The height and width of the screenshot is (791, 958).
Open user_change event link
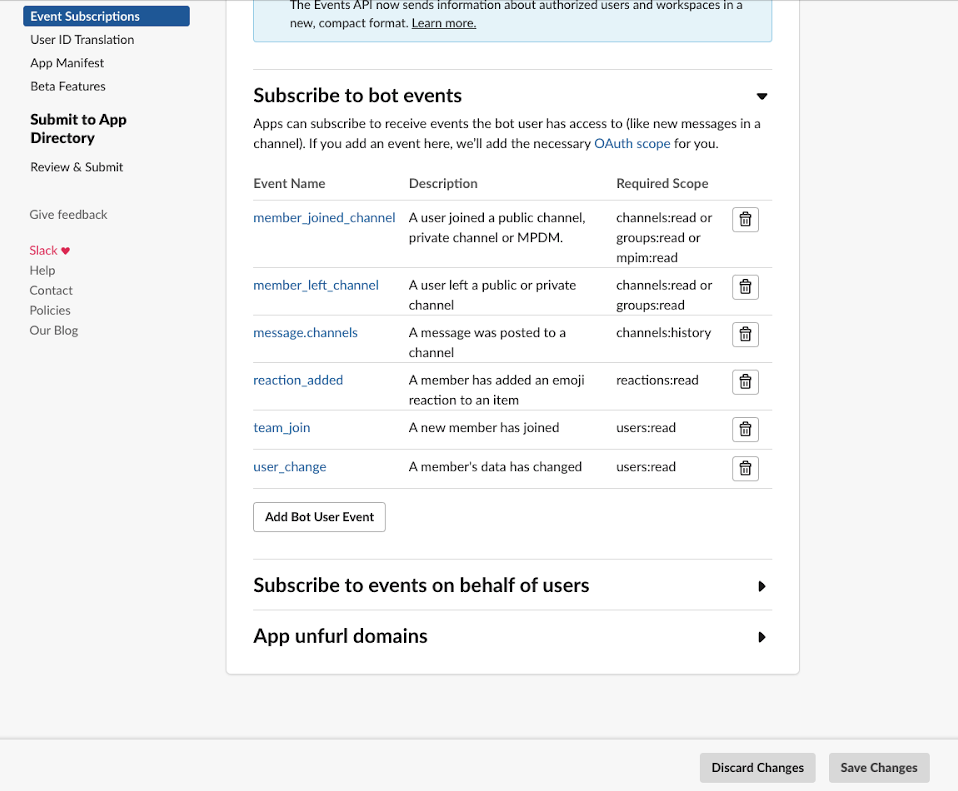pyautogui.click(x=290, y=467)
